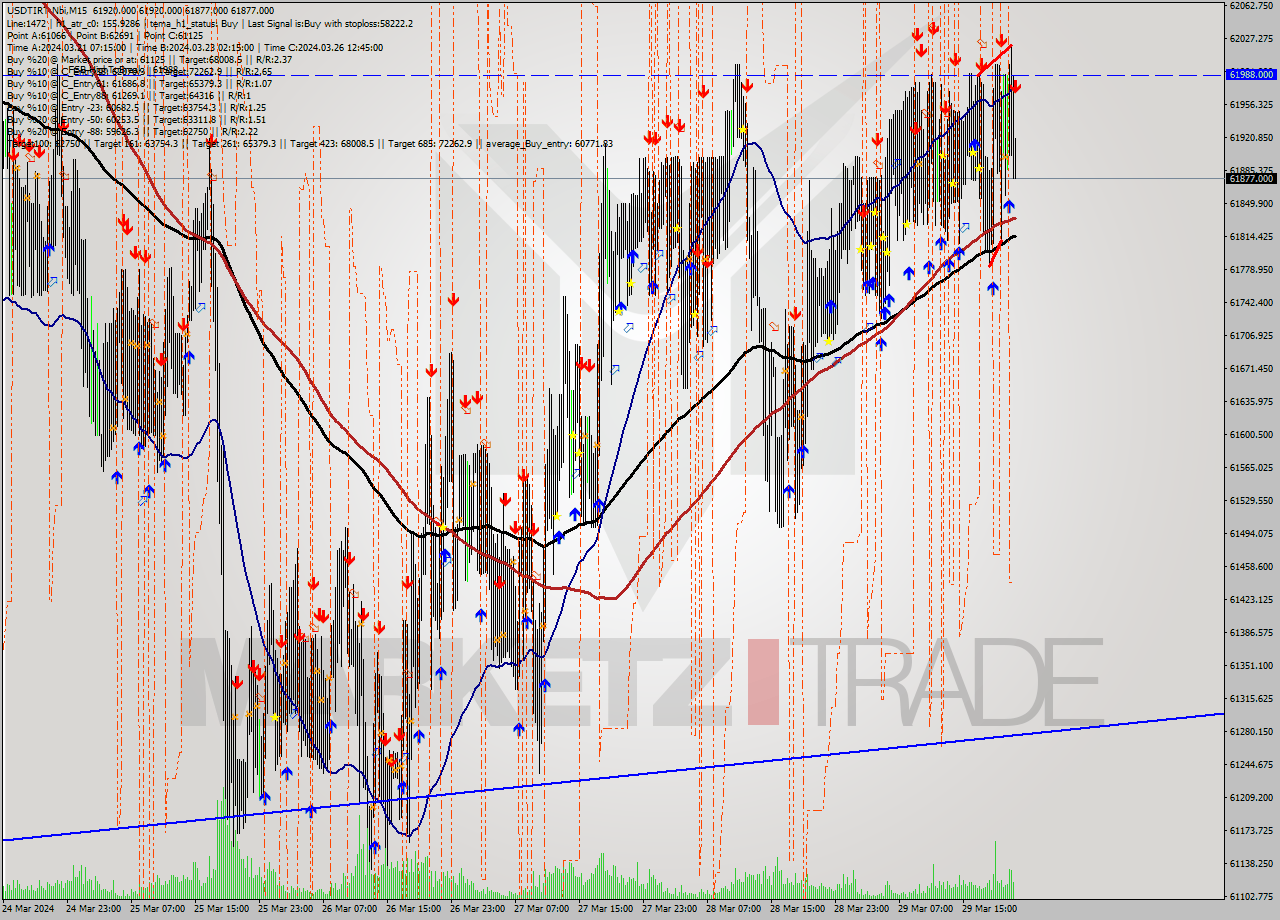Click the '27 Mar 07:00' time axis label

(542, 909)
